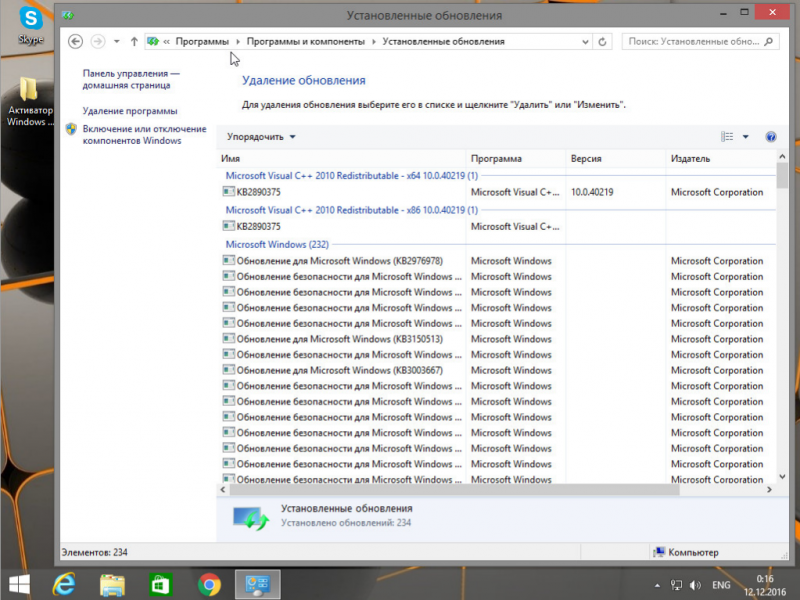Click the Установленные обновления details pane icon

pos(251,517)
